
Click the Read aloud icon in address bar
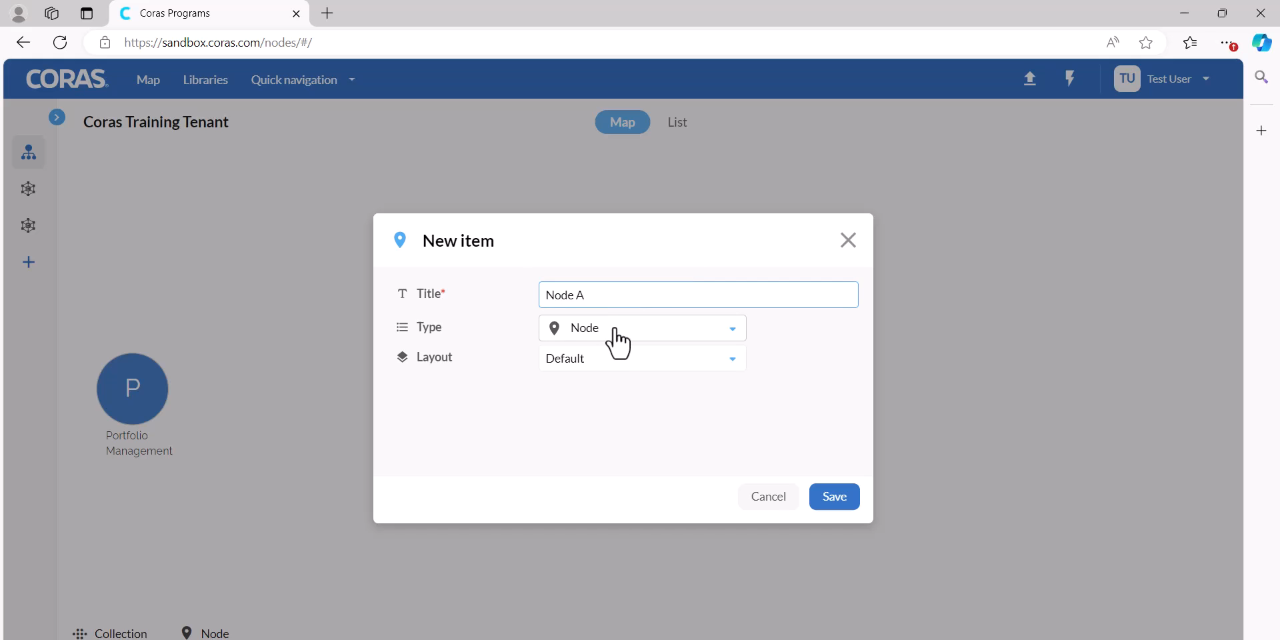point(1112,43)
